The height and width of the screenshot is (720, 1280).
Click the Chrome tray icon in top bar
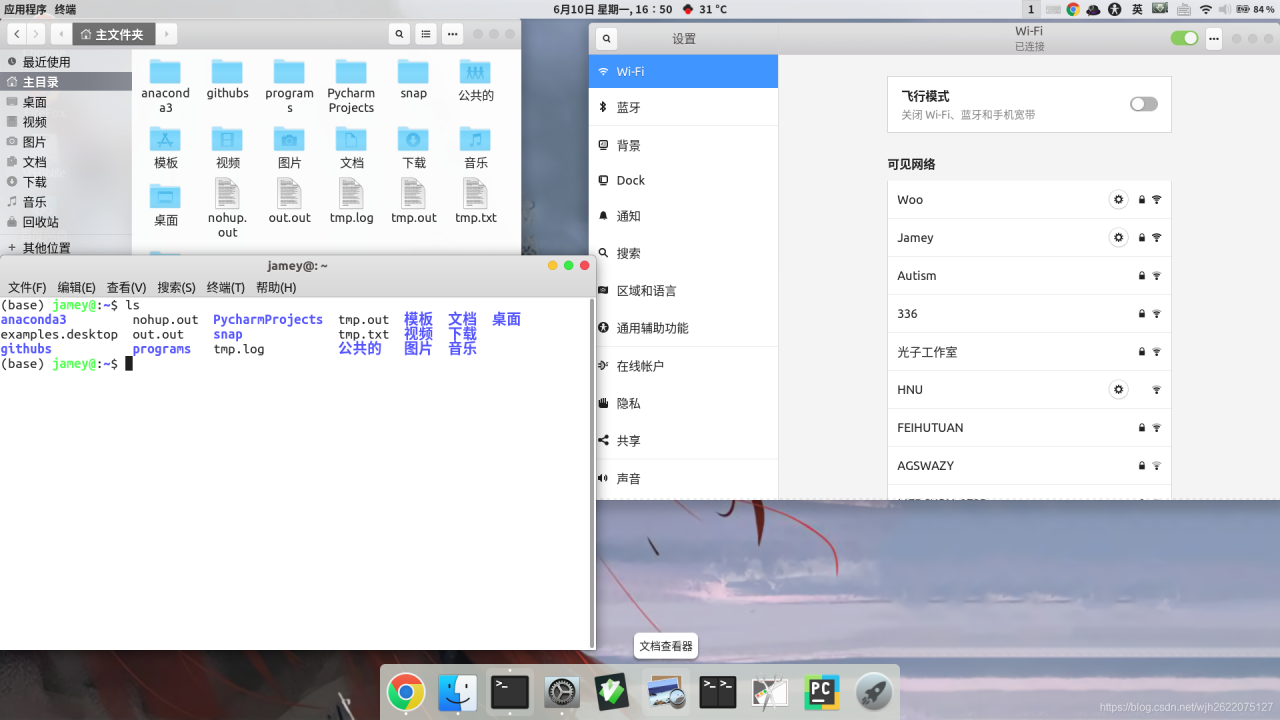[x=1073, y=9]
